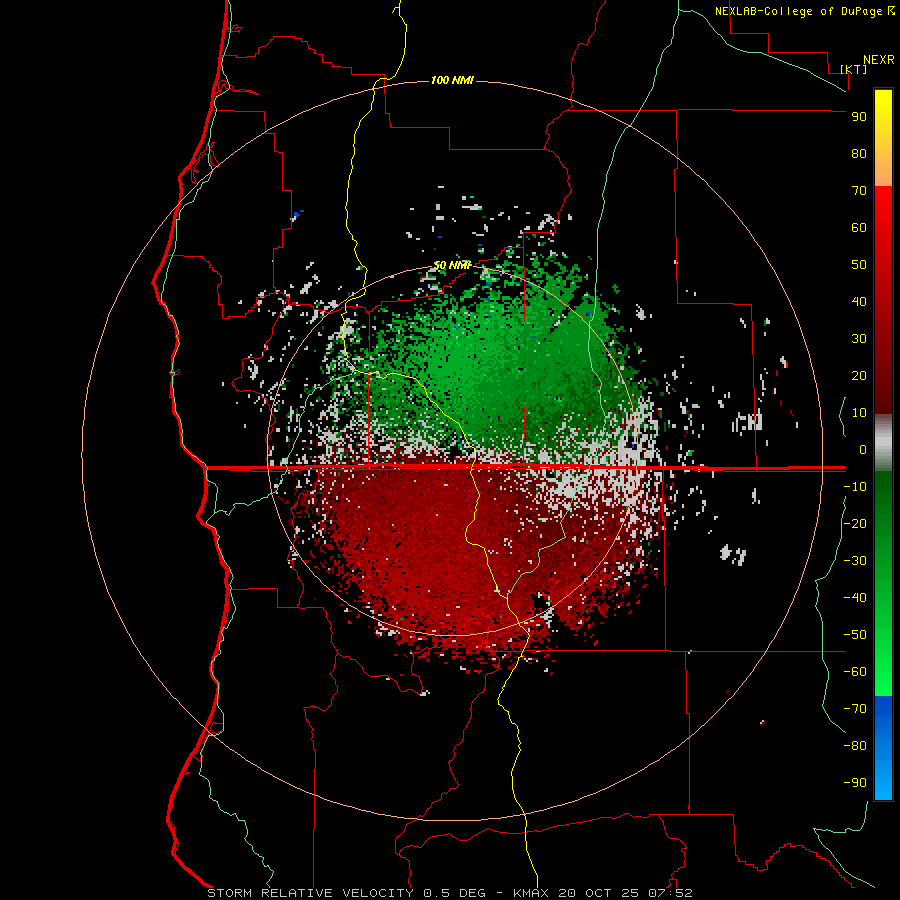The height and width of the screenshot is (900, 900).
Task: Click the 07:52 timestamp in the footer
Action: (670, 893)
